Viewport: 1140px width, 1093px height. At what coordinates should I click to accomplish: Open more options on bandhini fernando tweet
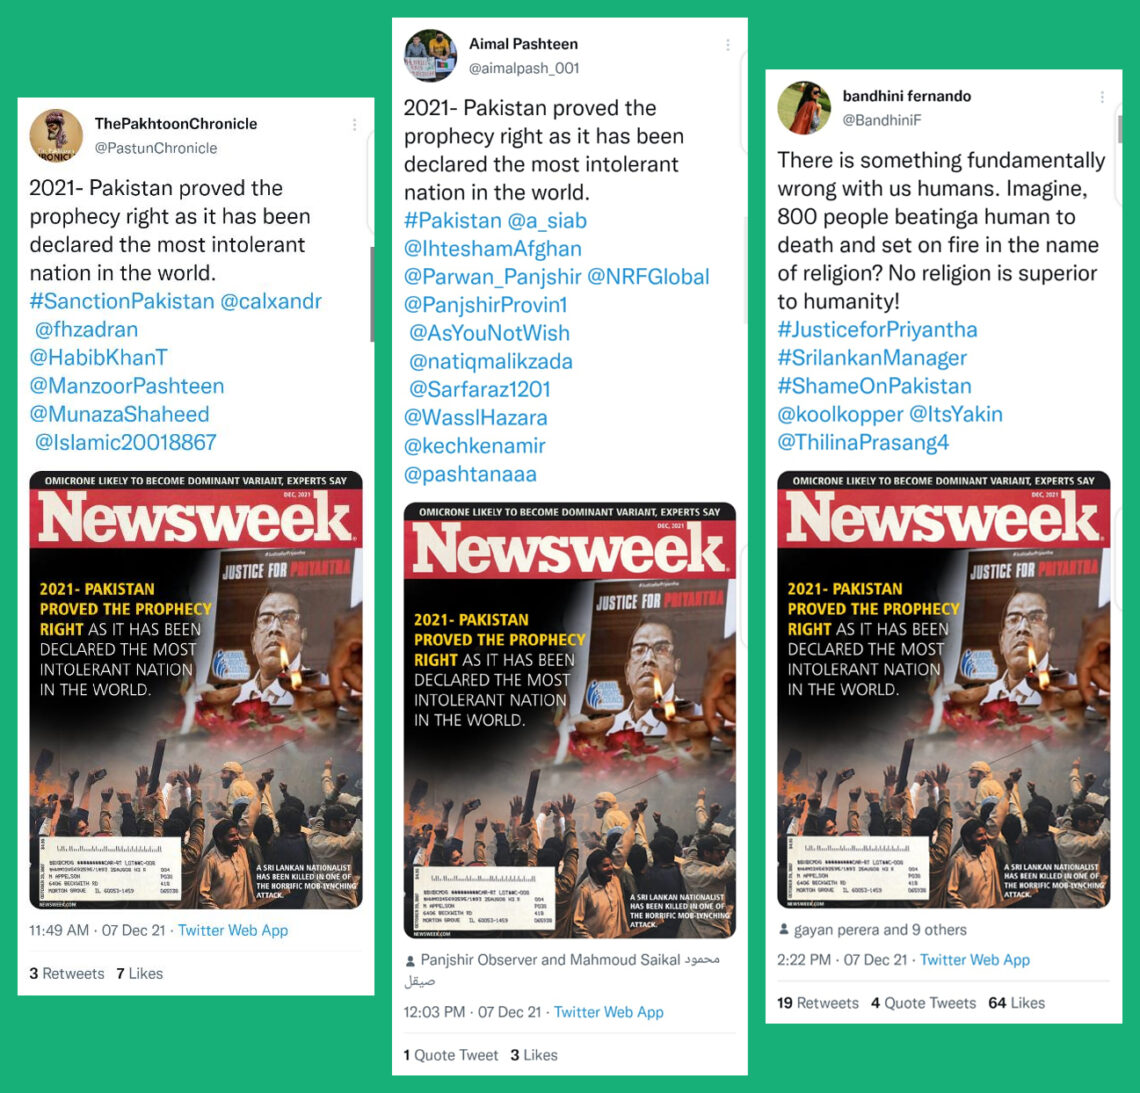1102,97
